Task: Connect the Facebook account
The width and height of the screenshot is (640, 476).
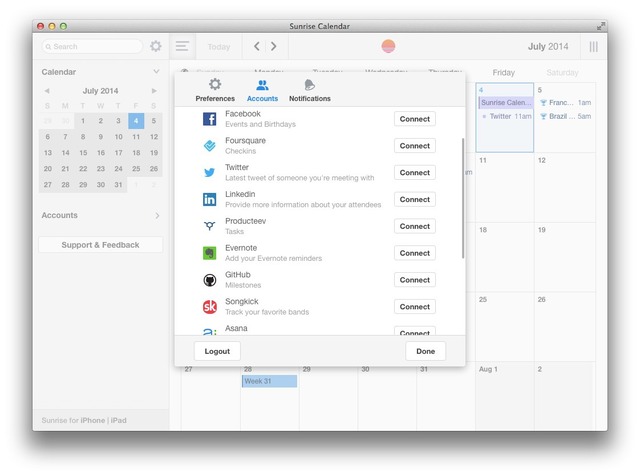Action: (415, 119)
